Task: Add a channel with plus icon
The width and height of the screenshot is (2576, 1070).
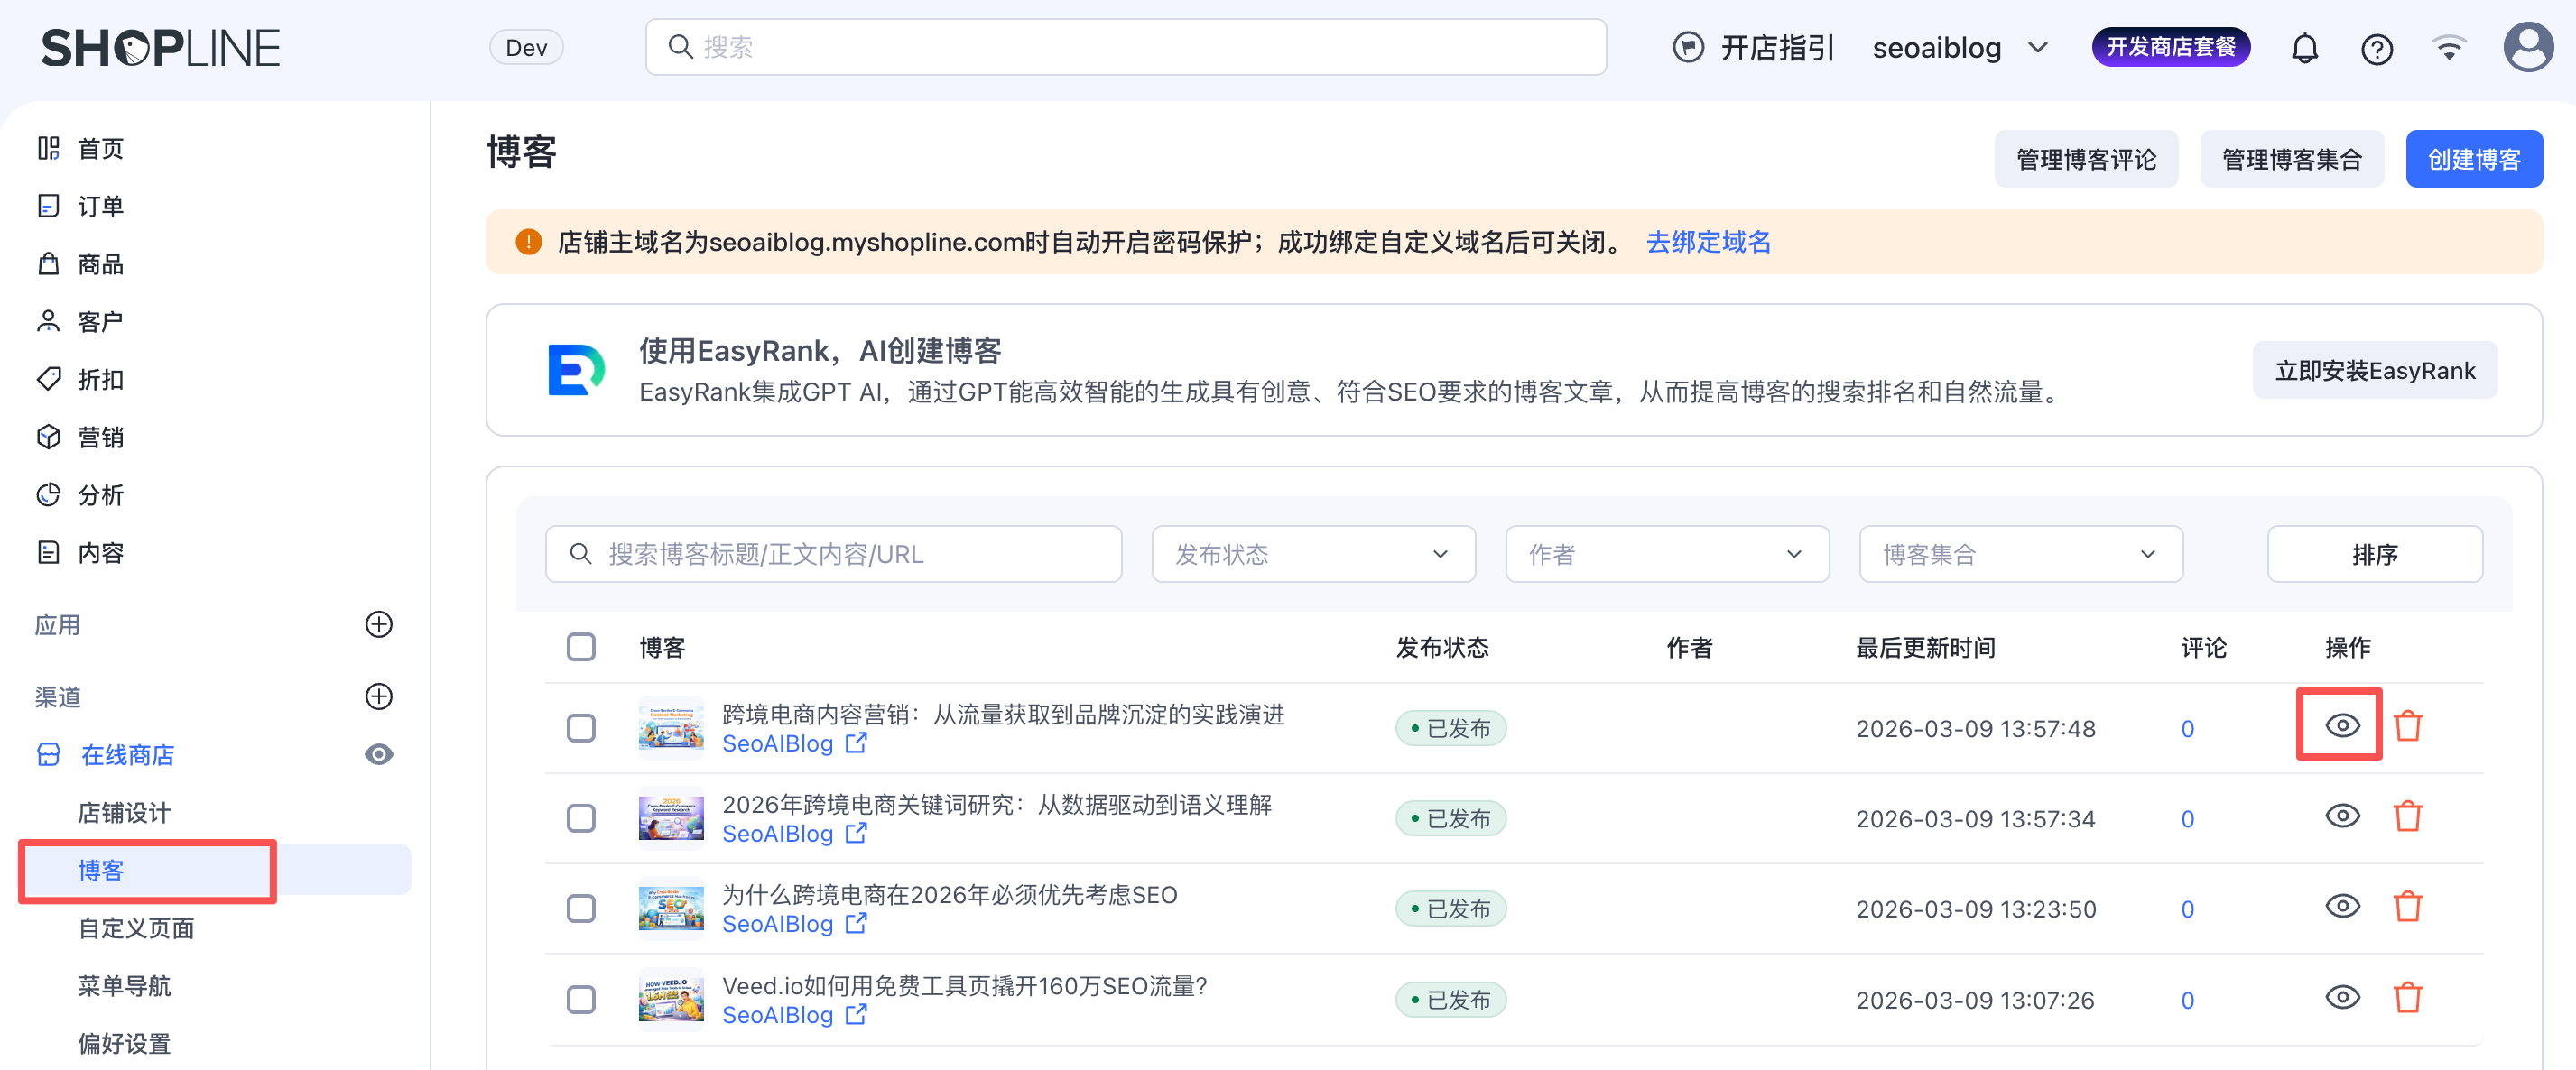Action: 379,696
